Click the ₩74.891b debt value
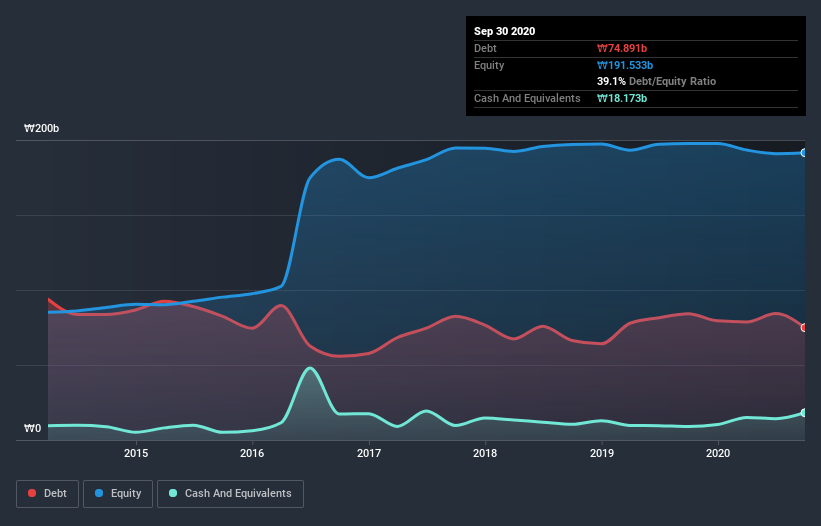Screen dimensions: 821x526 tap(622, 48)
